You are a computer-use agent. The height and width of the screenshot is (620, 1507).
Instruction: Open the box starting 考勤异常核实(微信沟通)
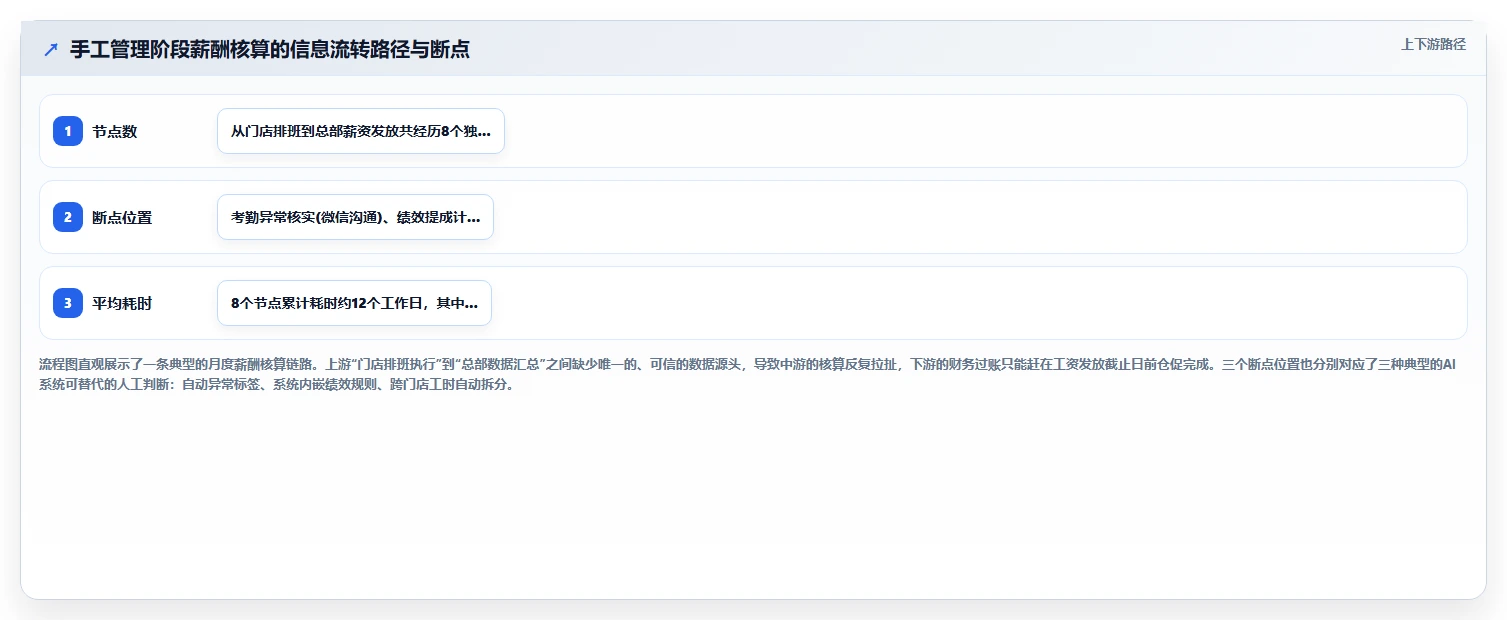355,217
